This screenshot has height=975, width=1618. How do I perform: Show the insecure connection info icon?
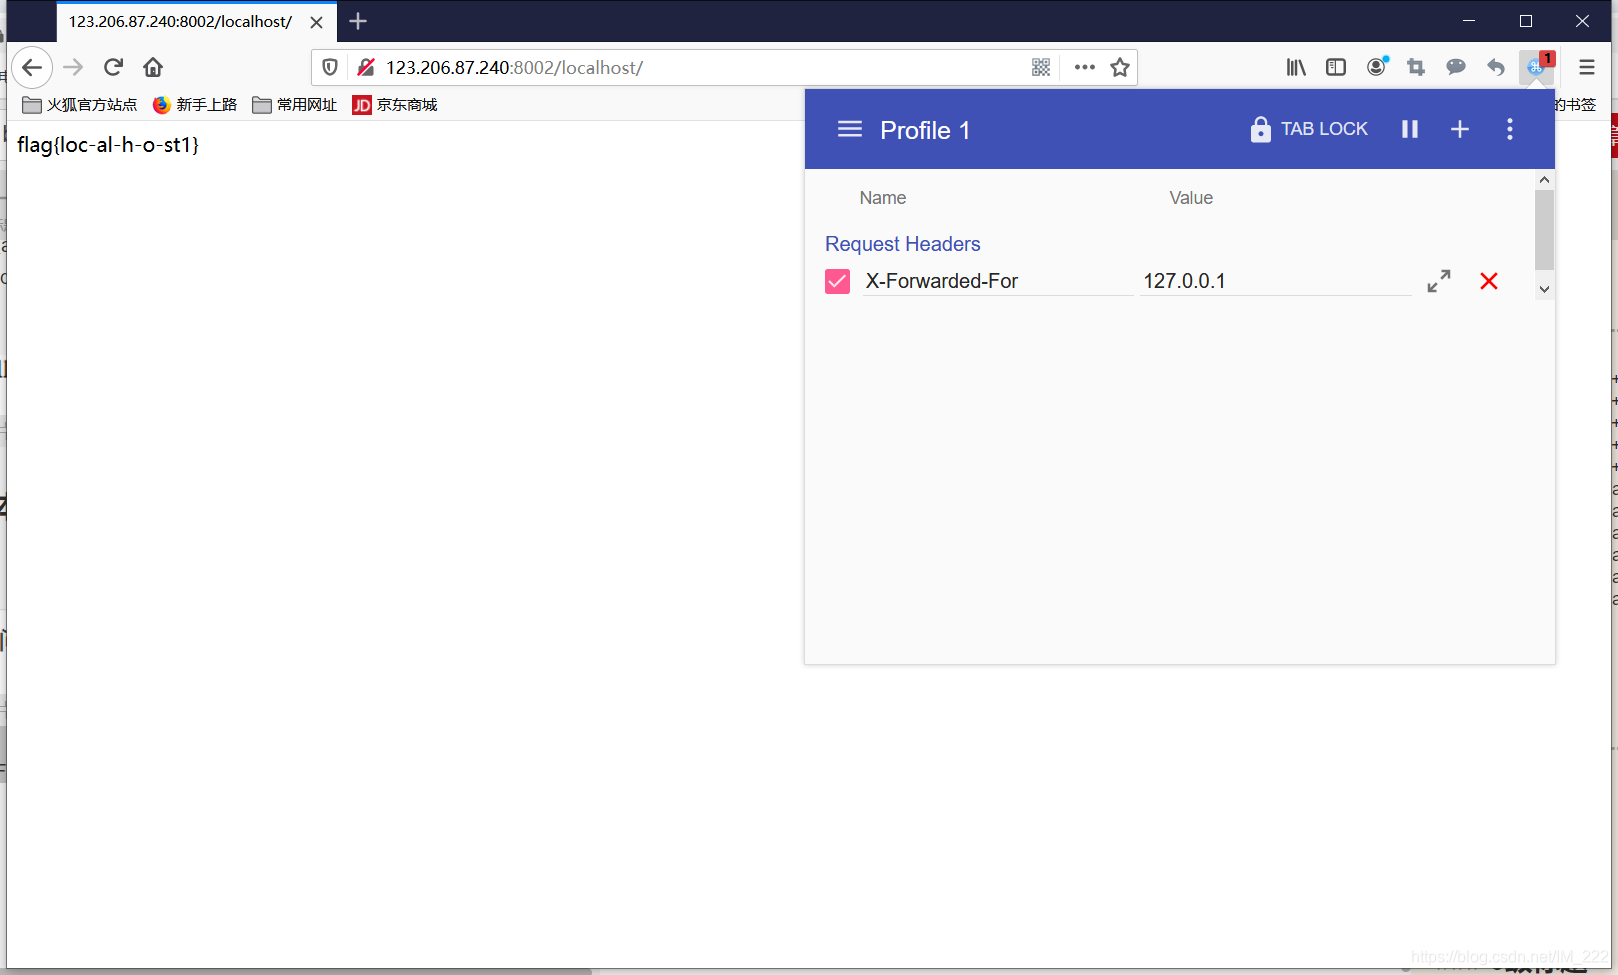click(366, 68)
